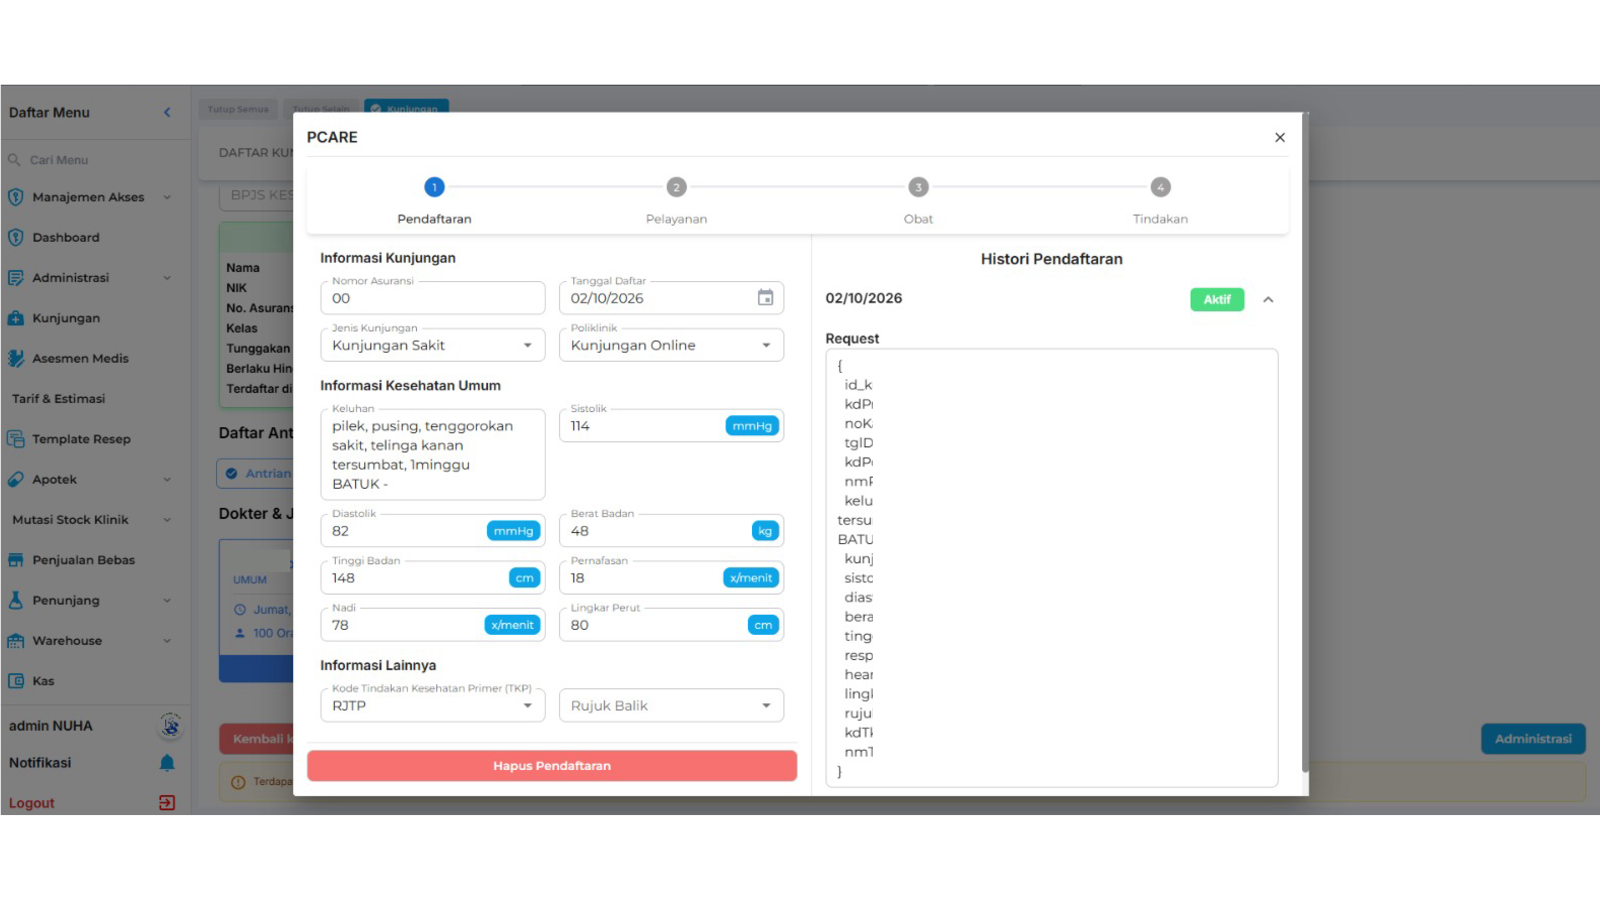Click the Warehouse icon

click(16, 641)
